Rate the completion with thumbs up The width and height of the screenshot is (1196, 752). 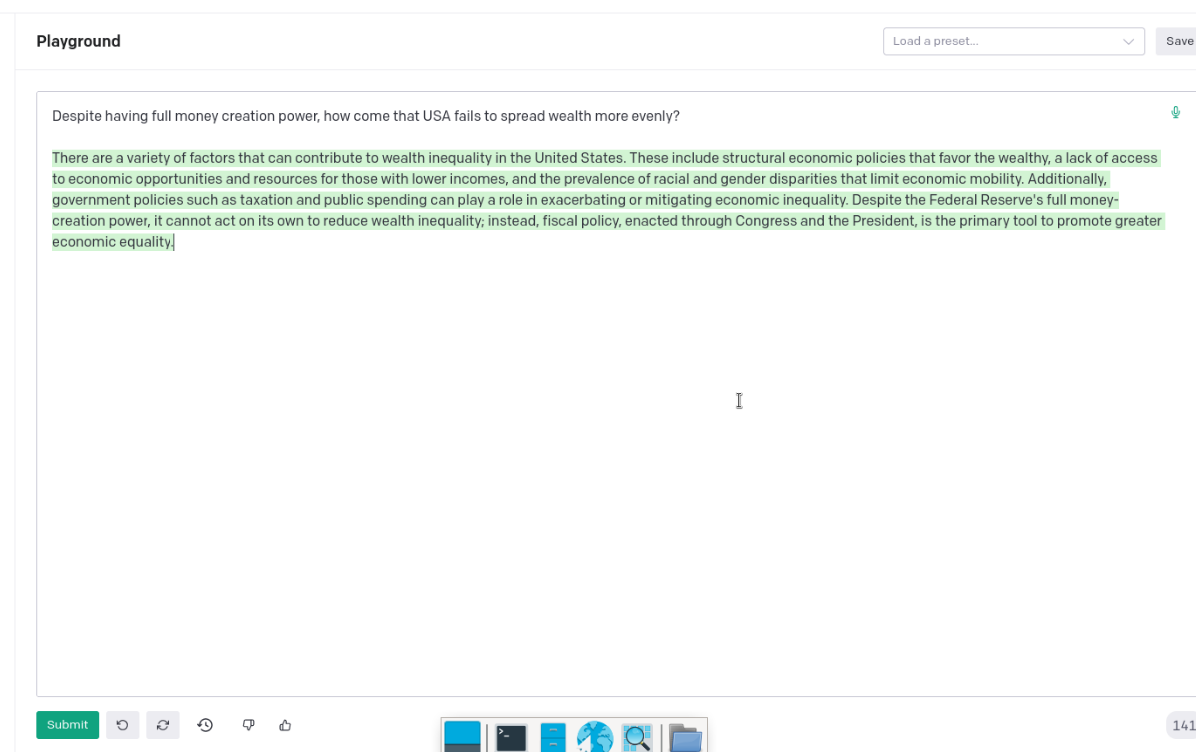285,725
